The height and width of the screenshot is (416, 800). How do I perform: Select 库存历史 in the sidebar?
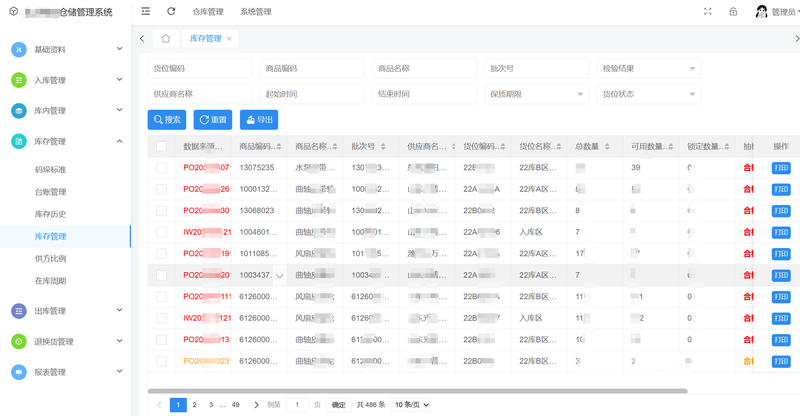pos(51,214)
